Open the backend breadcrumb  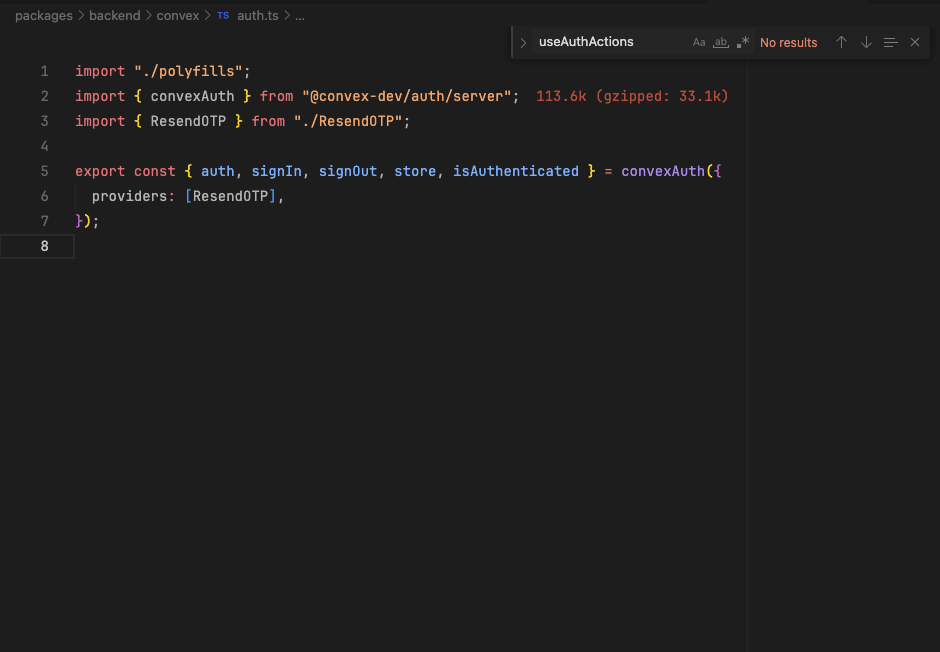coord(115,16)
